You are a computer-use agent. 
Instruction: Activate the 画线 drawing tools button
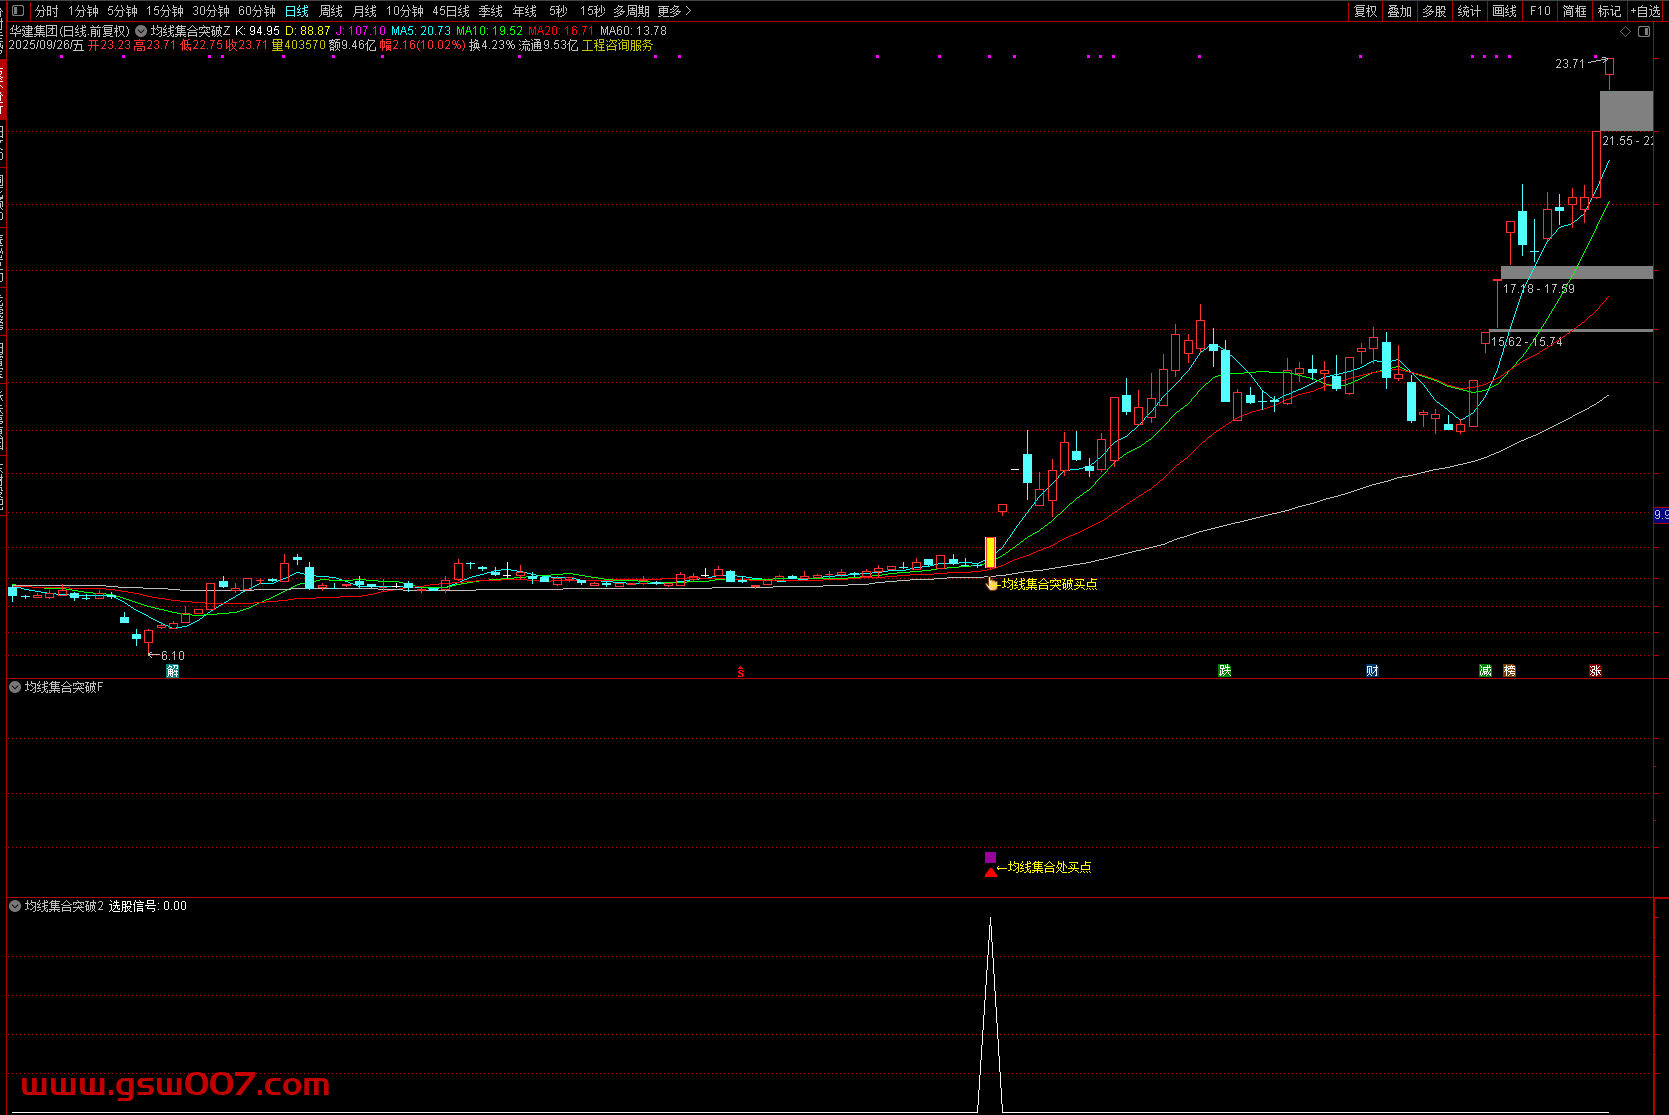pos(1505,11)
